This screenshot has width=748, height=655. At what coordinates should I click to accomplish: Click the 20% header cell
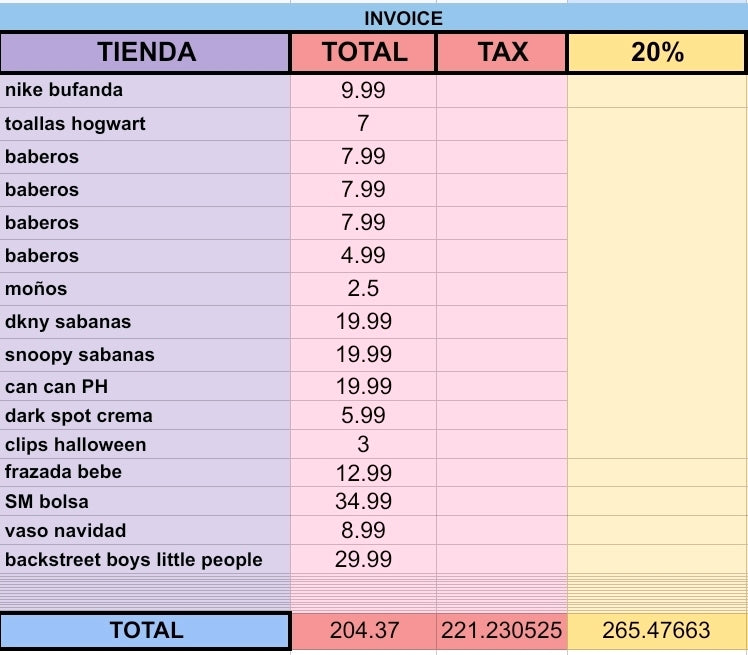click(x=657, y=53)
